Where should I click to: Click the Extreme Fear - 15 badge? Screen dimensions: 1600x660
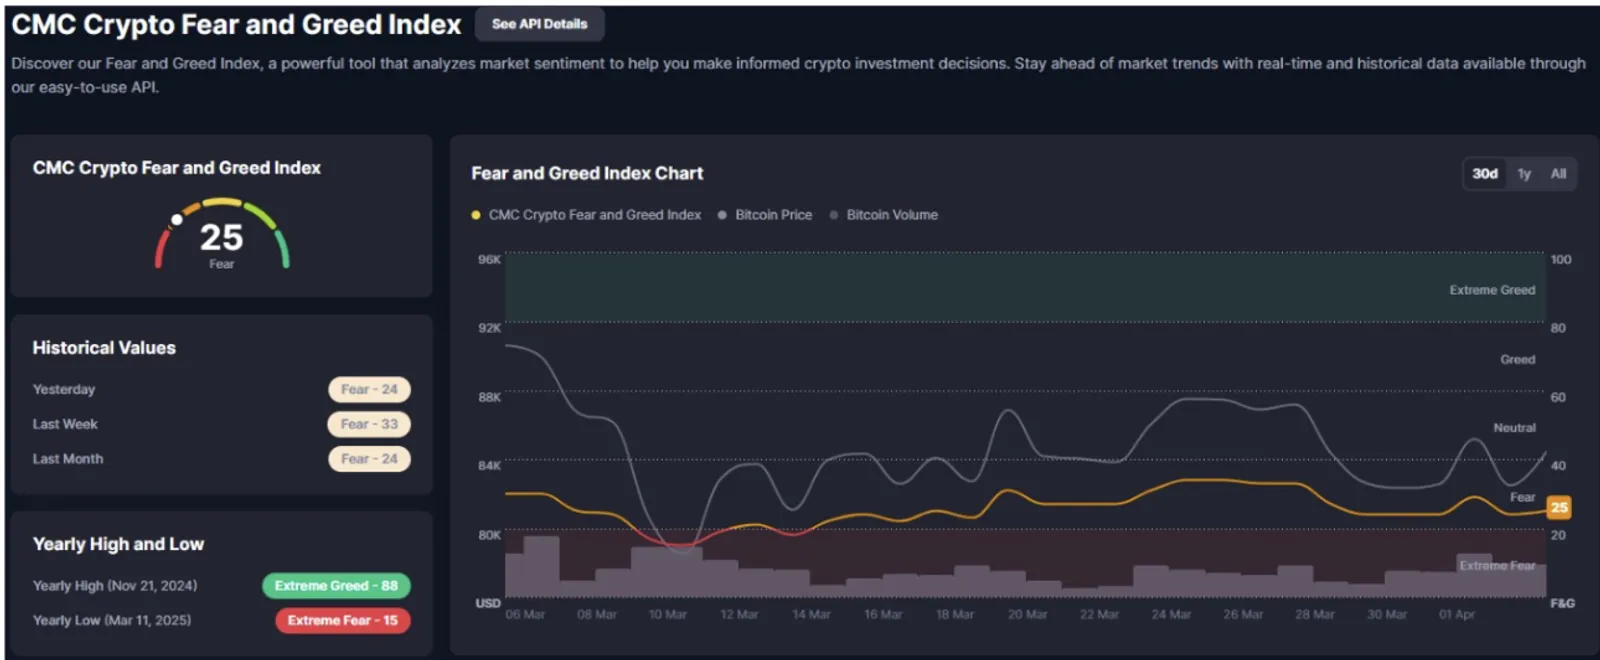click(343, 621)
